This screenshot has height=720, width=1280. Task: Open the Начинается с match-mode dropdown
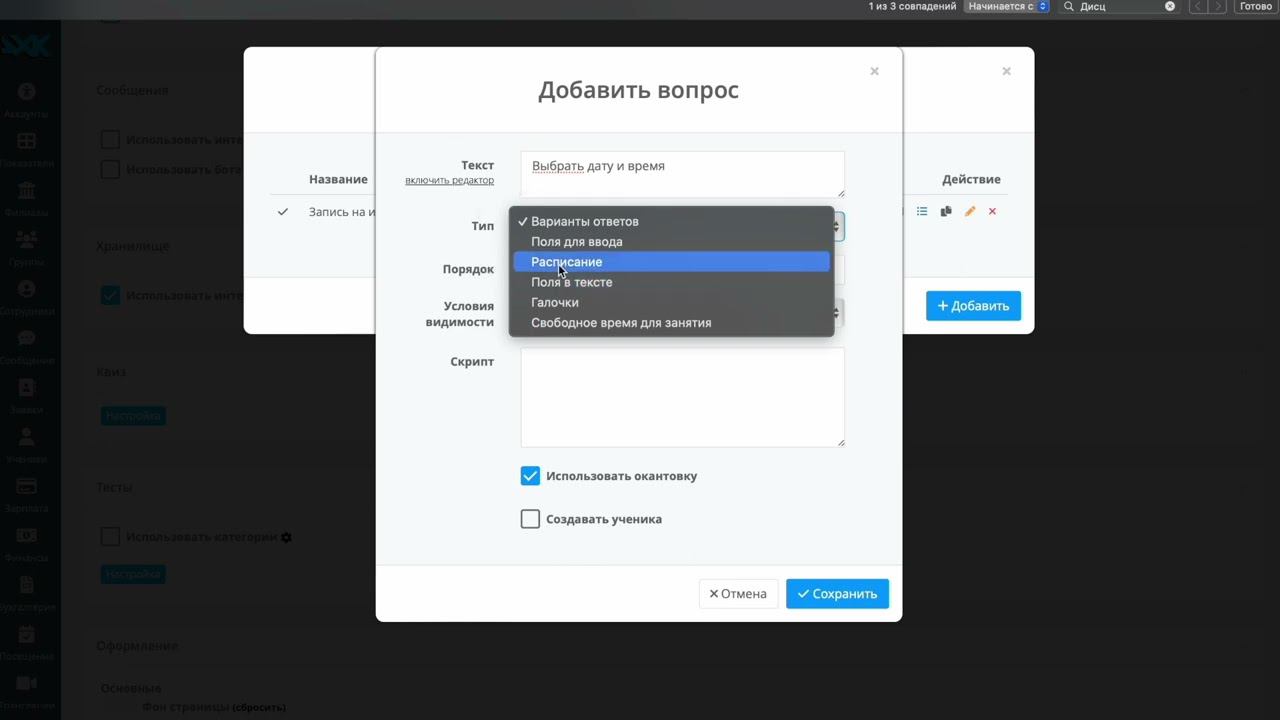click(1007, 6)
